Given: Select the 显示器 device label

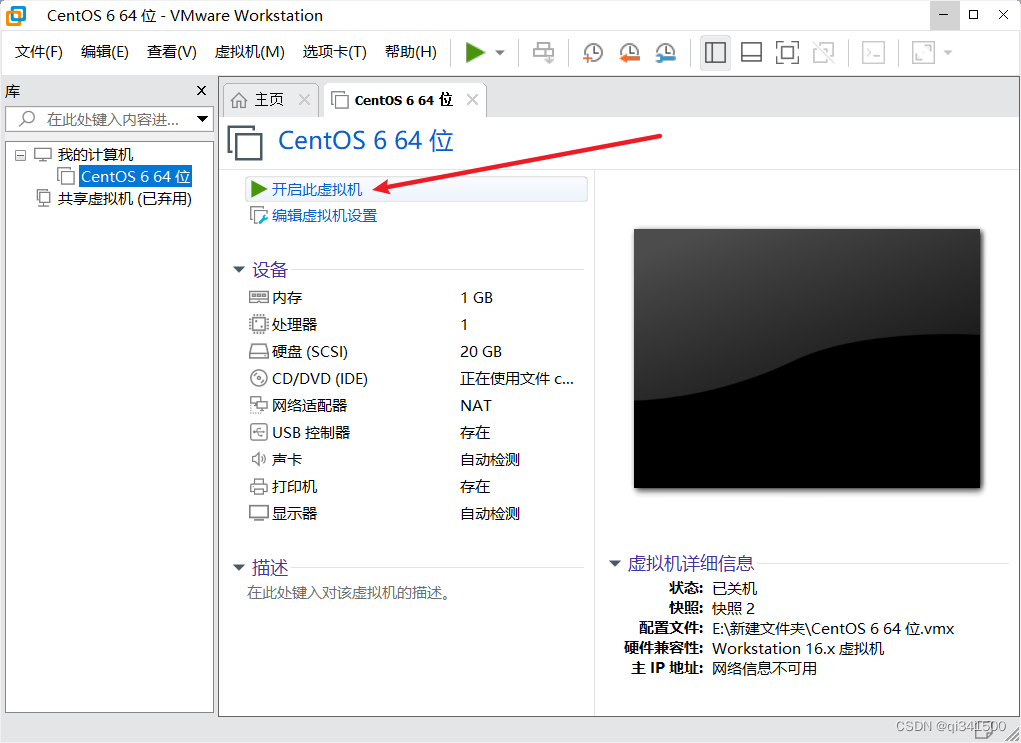Looking at the screenshot, I should (x=294, y=514).
